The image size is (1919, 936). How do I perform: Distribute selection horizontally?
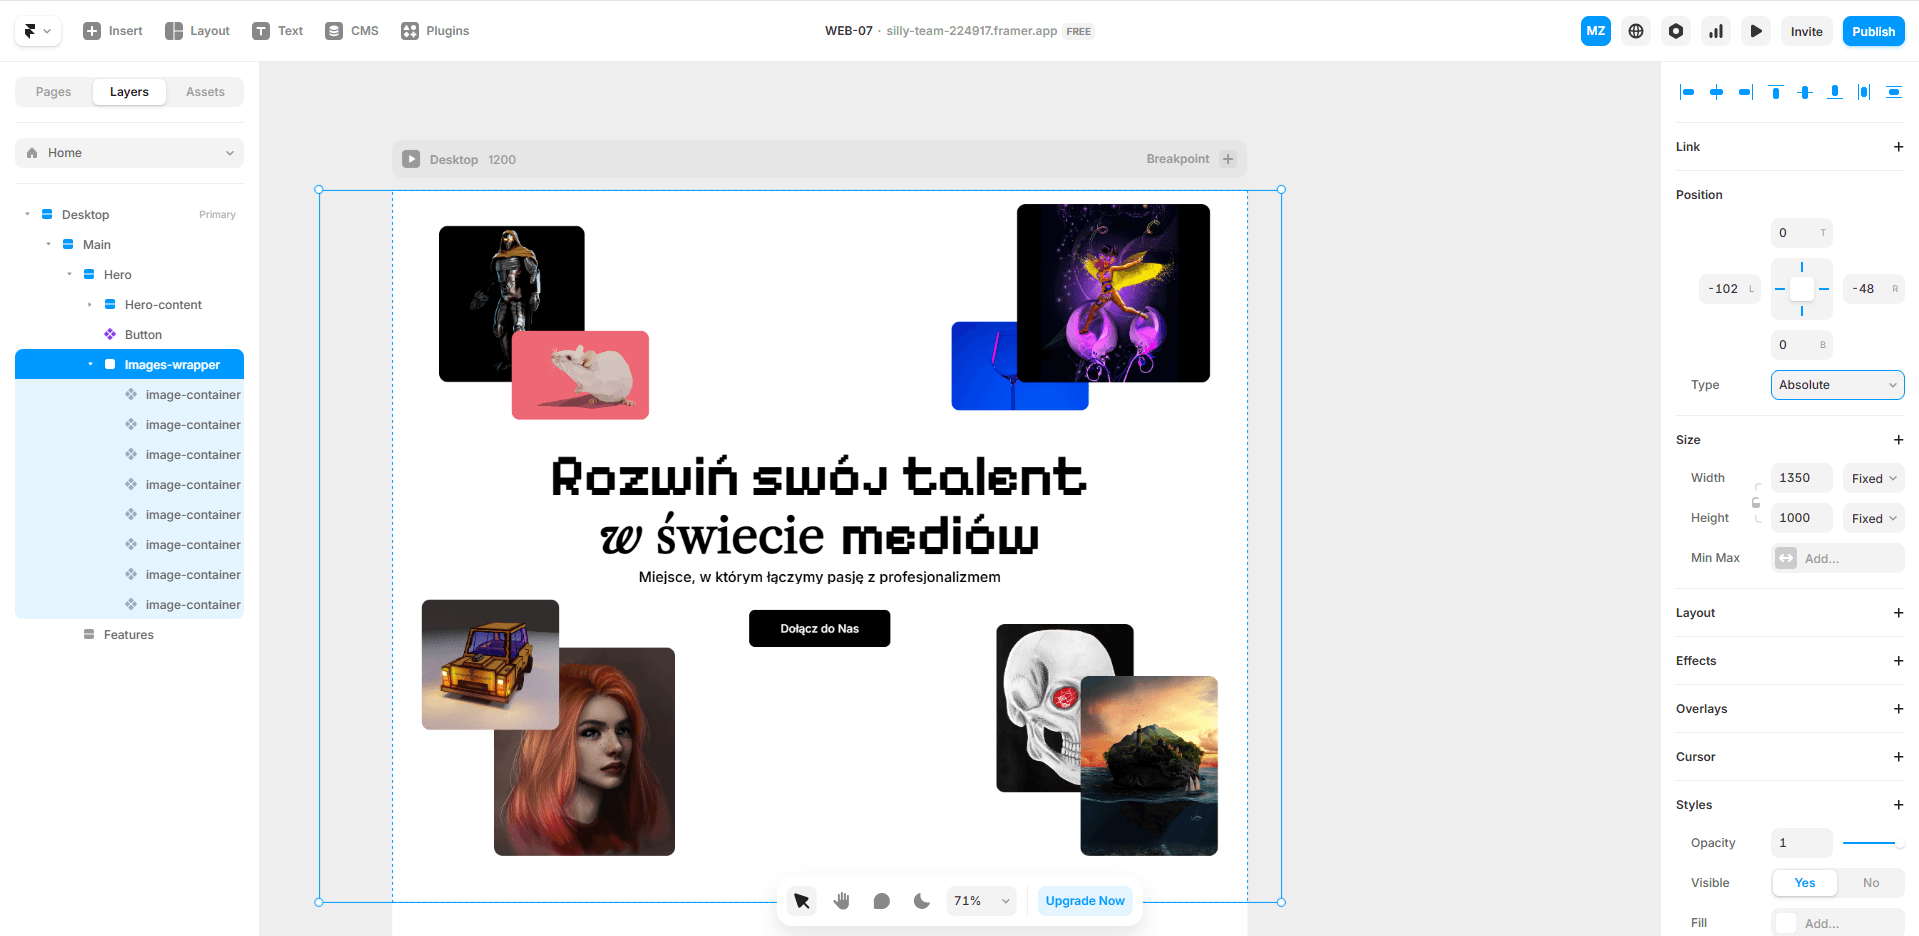pos(1864,92)
